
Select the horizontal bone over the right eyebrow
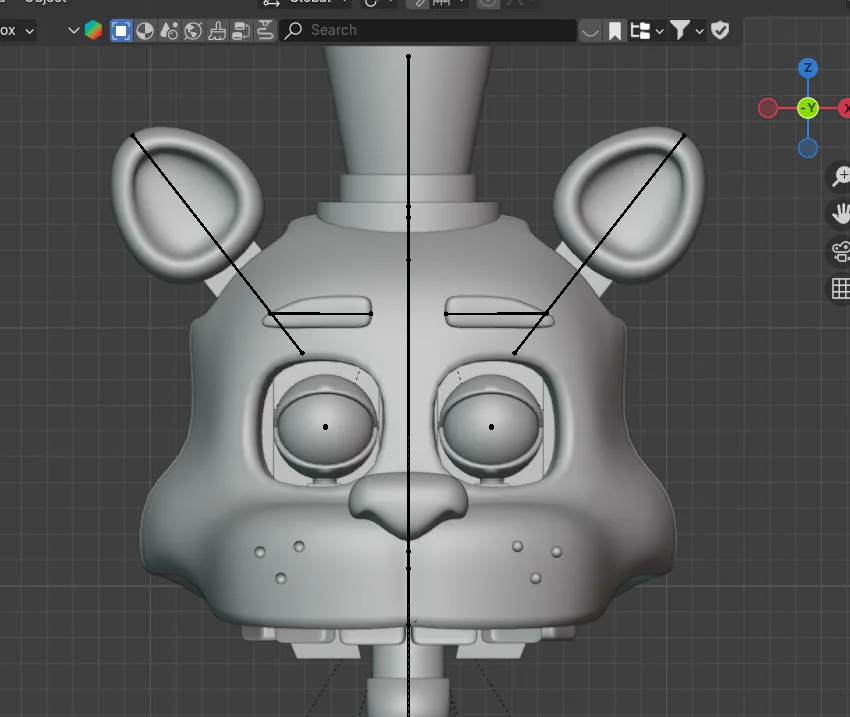pos(496,313)
